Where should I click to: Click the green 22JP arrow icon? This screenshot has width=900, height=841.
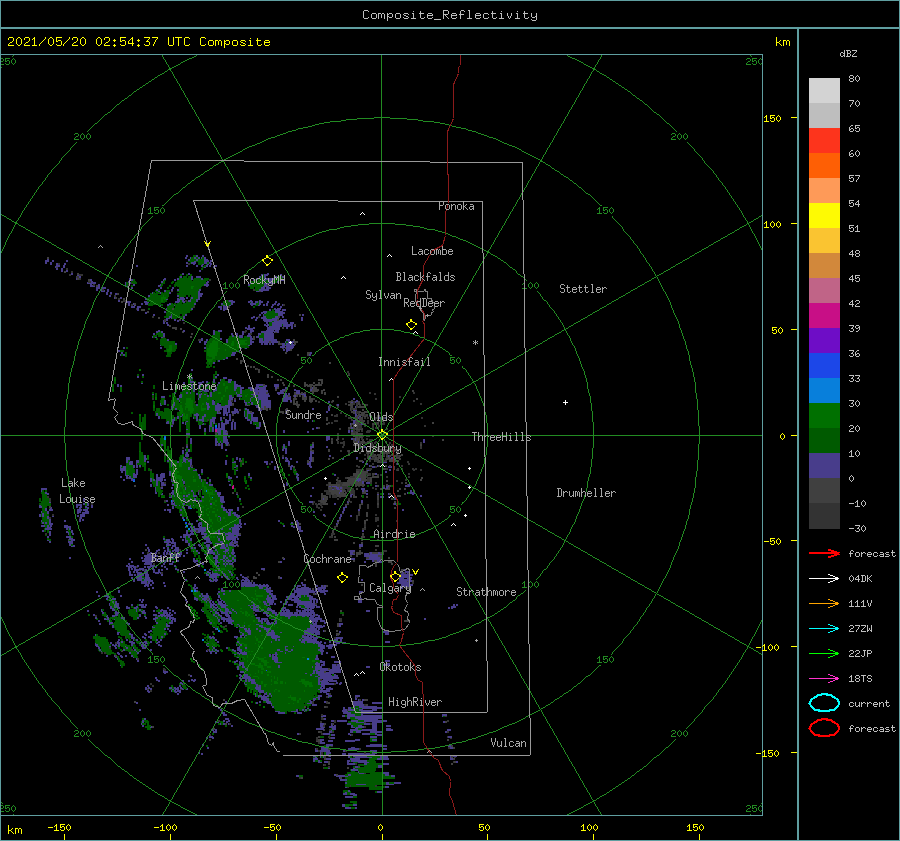(x=824, y=653)
